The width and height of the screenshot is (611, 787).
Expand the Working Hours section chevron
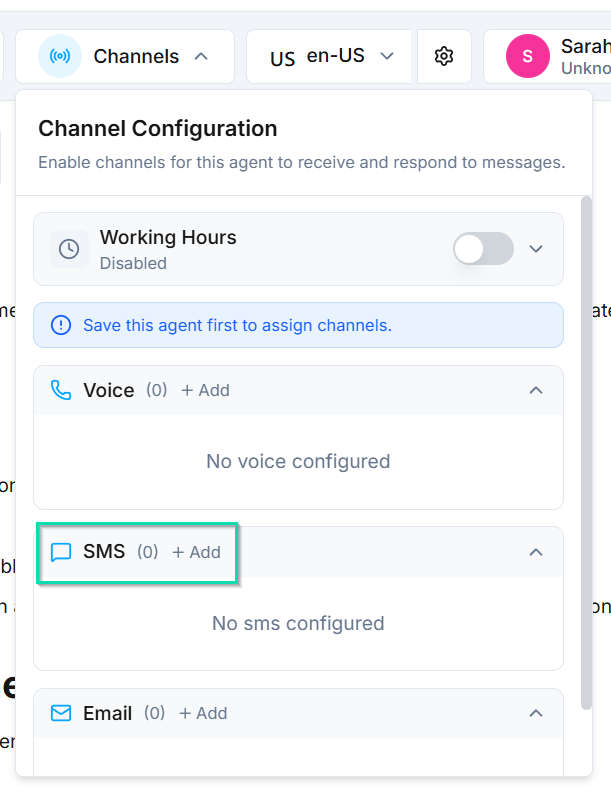pyautogui.click(x=536, y=249)
